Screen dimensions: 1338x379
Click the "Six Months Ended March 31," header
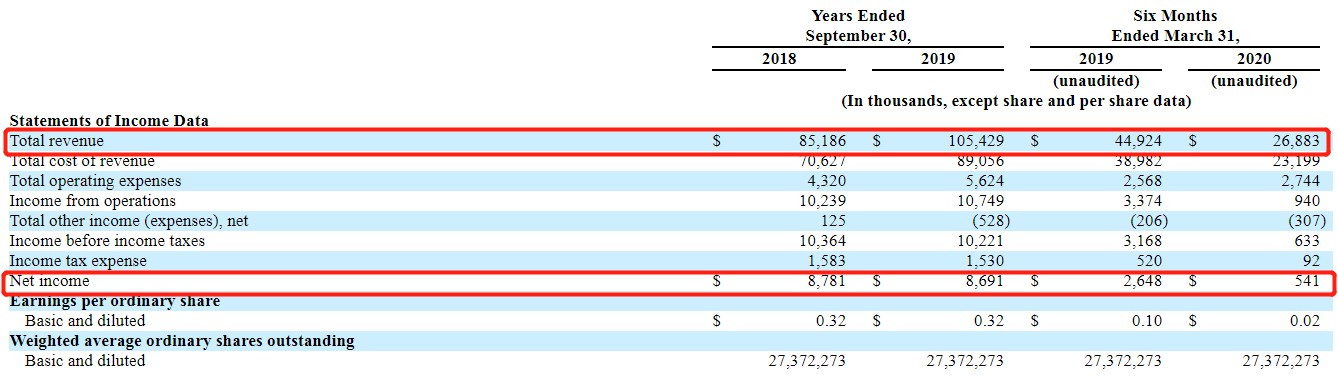click(x=1175, y=26)
